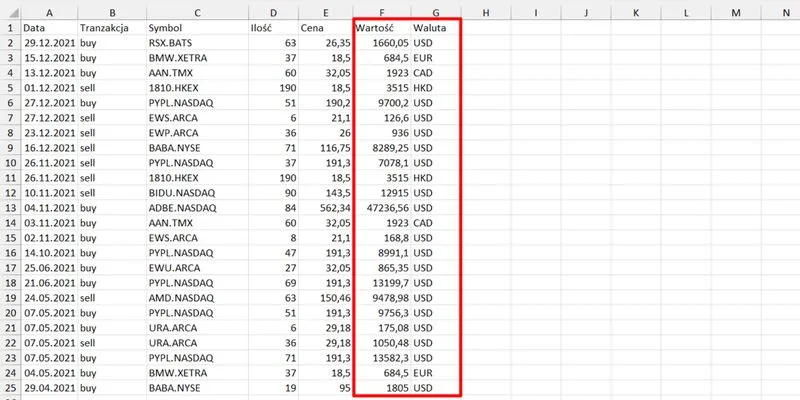Viewport: 800px width, 400px height.
Task: Click the AMD.NASDAQ cell
Action: pyautogui.click(x=195, y=296)
